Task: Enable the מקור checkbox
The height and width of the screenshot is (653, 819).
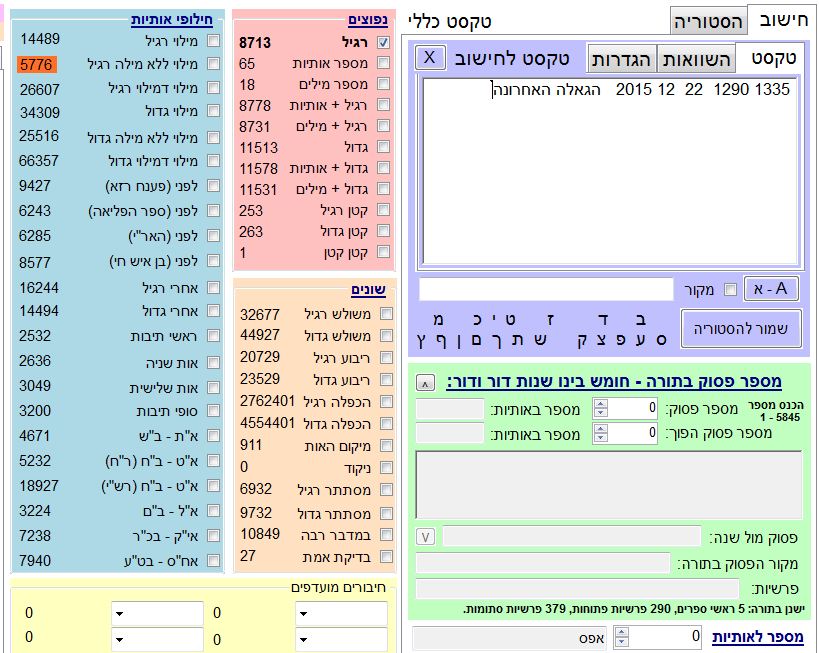Action: (729, 290)
